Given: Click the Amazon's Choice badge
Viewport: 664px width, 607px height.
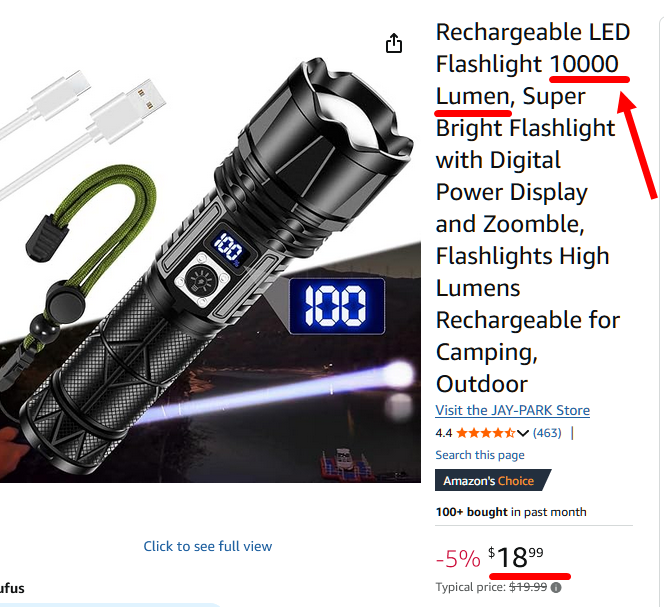Looking at the screenshot, I should (492, 480).
